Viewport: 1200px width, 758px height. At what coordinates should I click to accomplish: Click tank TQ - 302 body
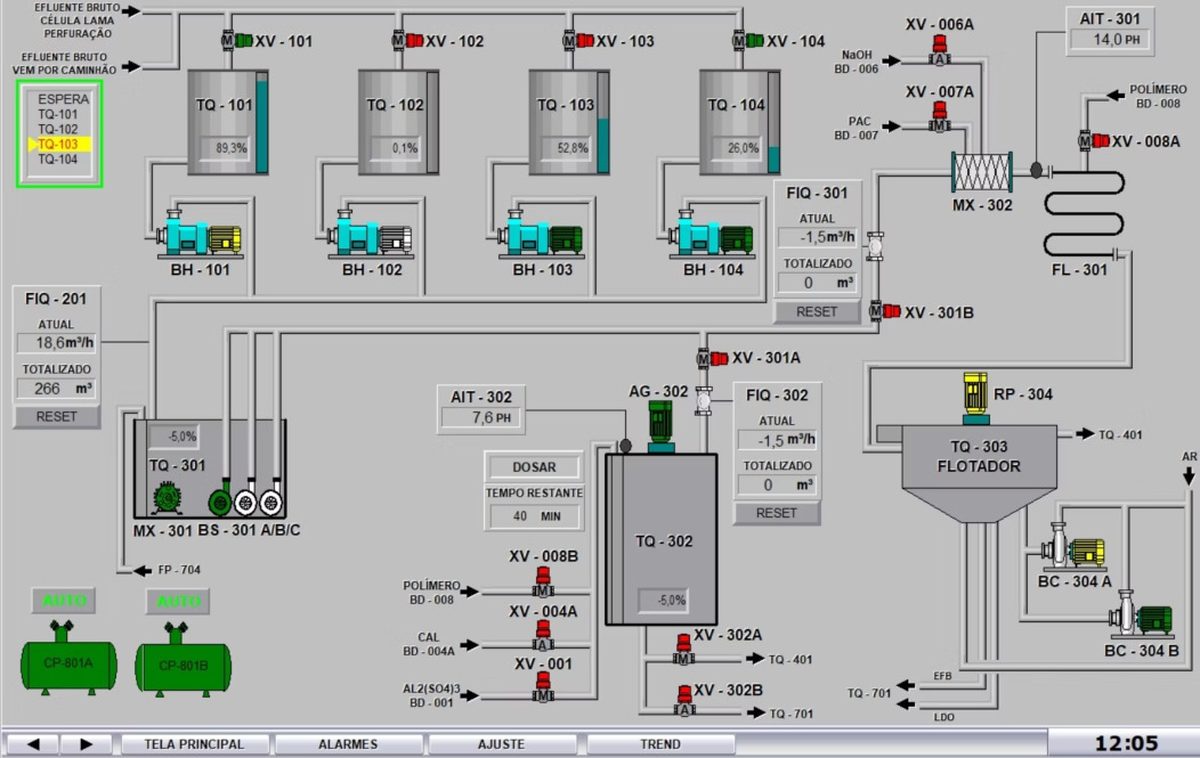tap(661, 538)
